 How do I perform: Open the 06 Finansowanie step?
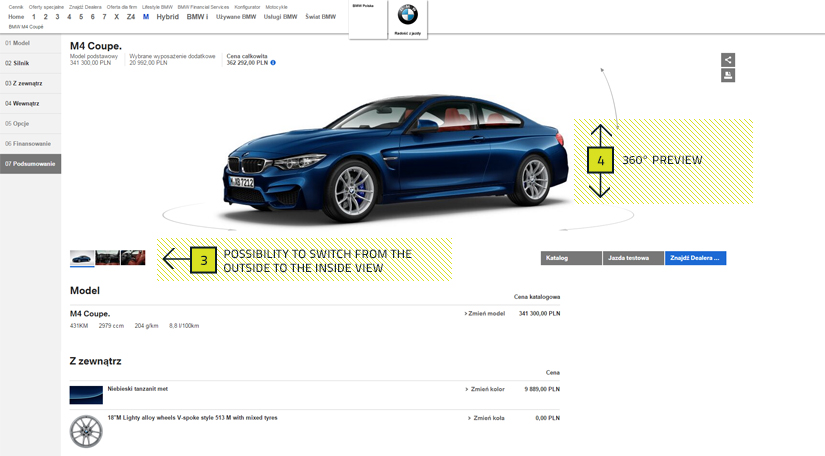click(x=30, y=144)
